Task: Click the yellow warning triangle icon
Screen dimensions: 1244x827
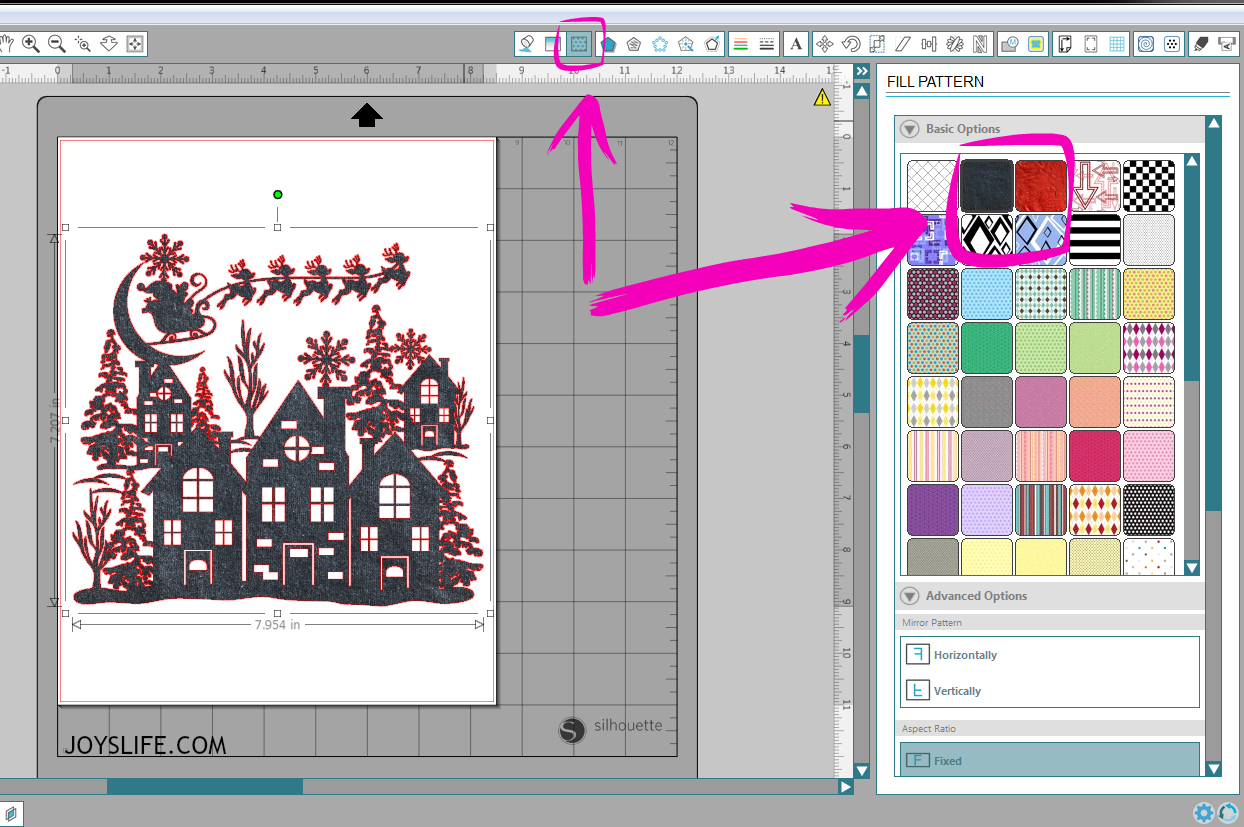Action: [x=822, y=97]
